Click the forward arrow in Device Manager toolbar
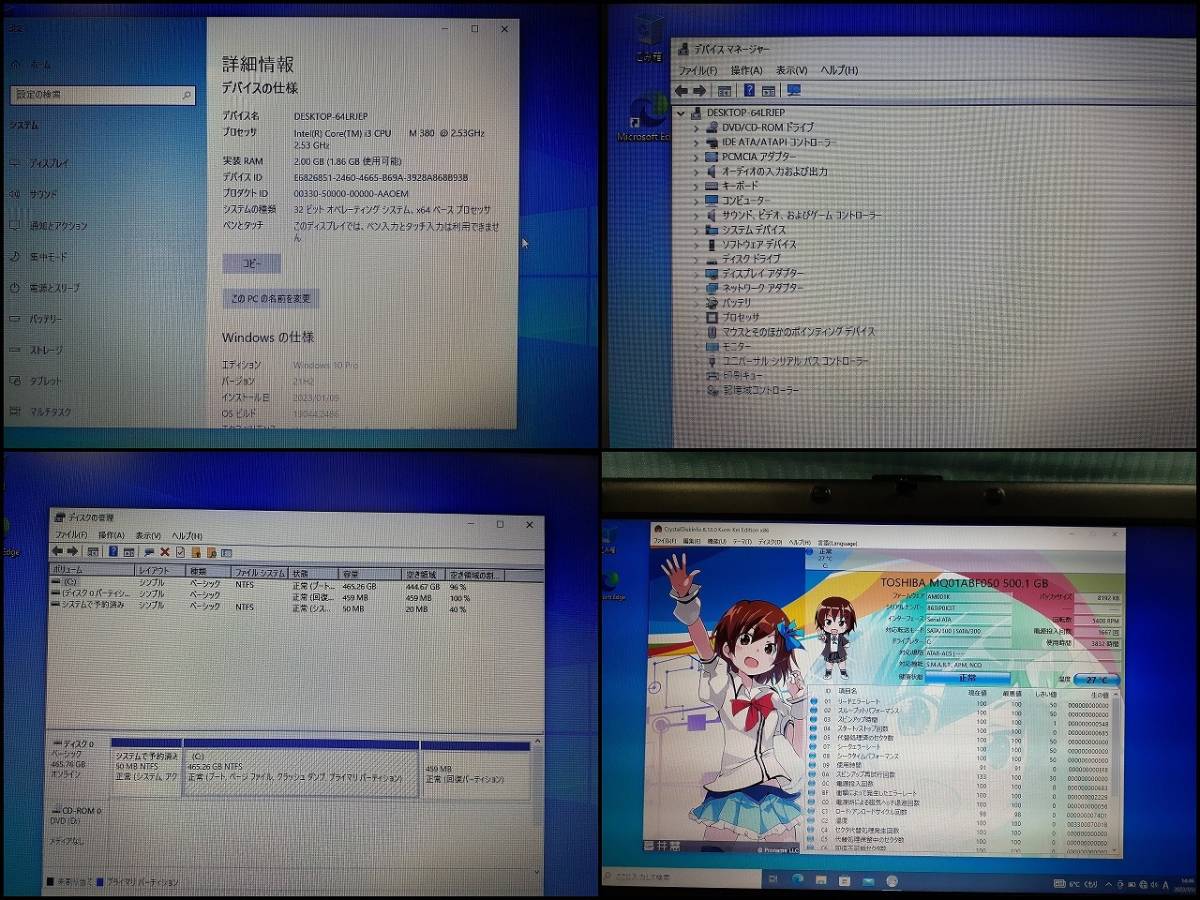This screenshot has height=900, width=1200. pos(699,90)
